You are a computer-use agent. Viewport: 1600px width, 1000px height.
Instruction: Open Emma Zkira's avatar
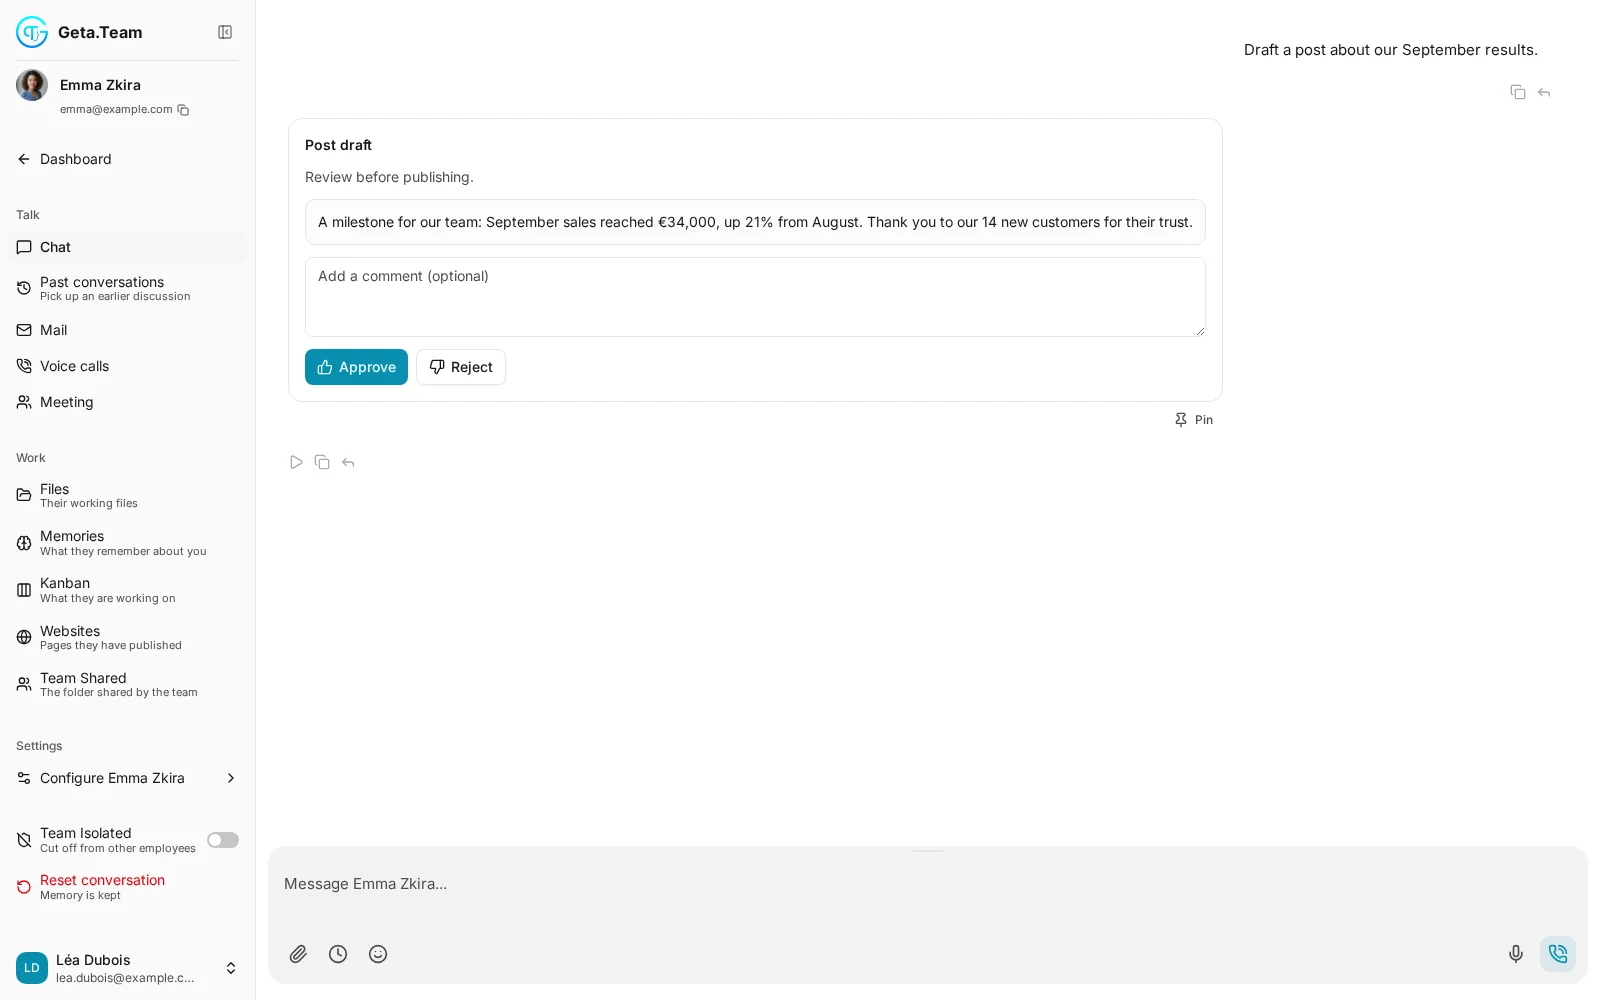tap(32, 85)
